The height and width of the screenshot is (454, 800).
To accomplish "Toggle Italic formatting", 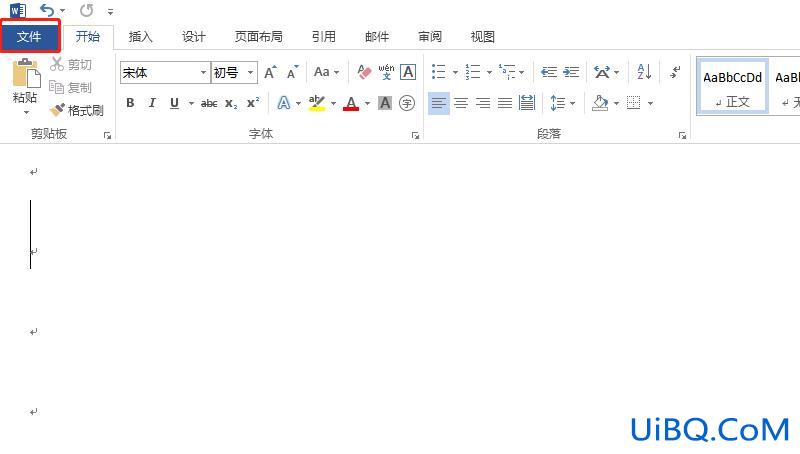I will tap(152, 103).
